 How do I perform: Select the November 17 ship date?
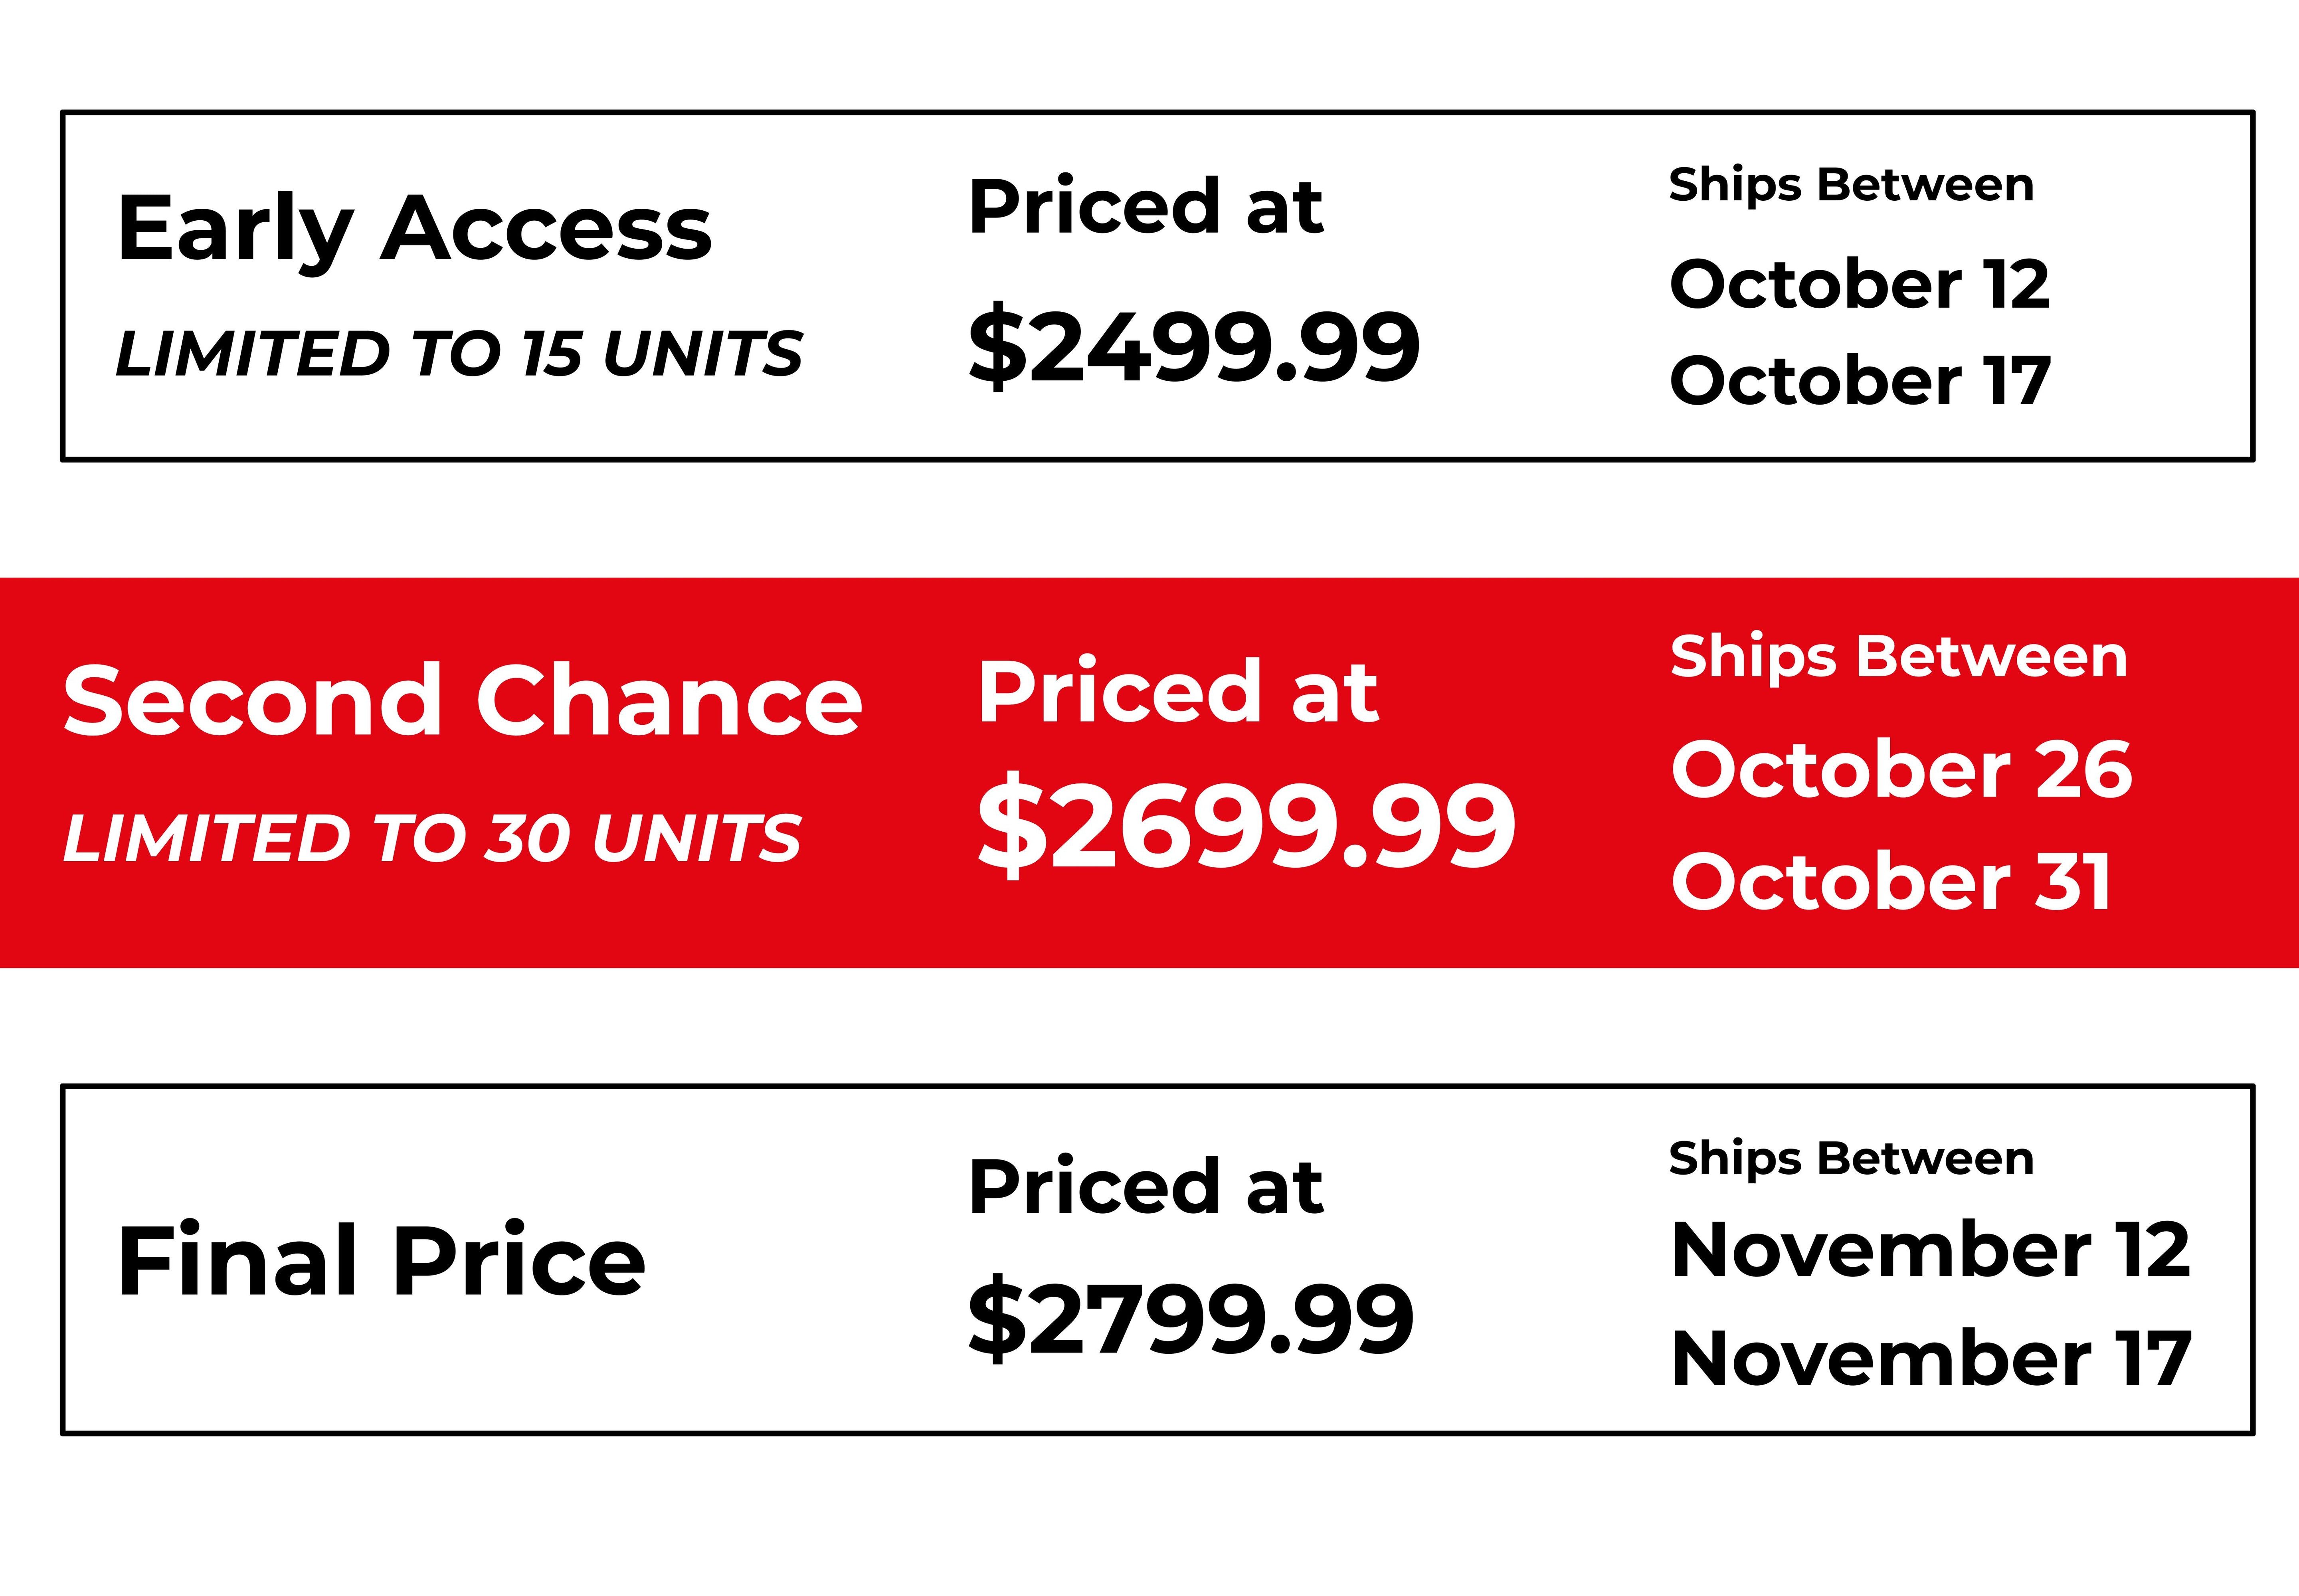click(1930, 1358)
